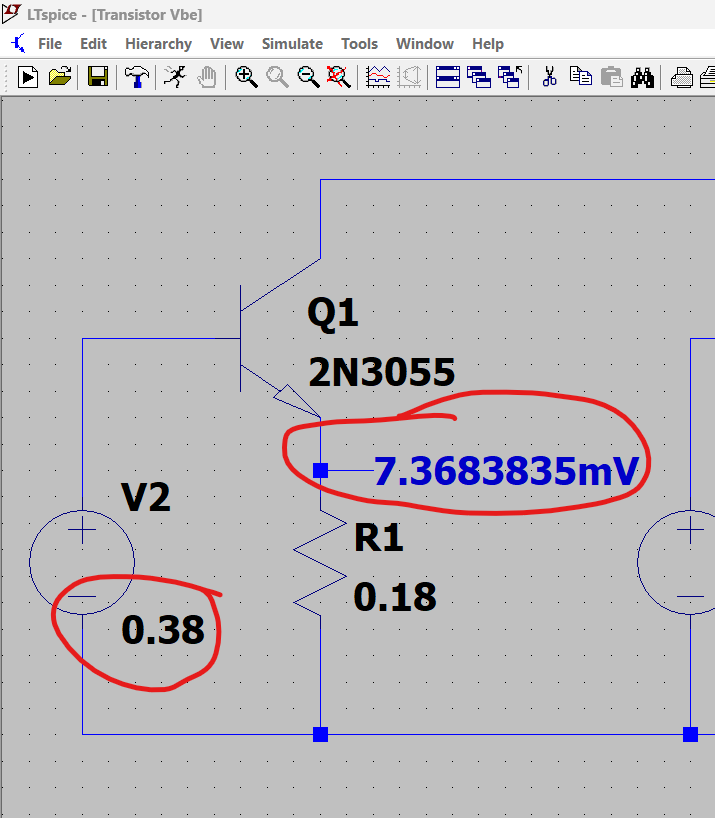Zoom in with the plus magnifier icon
Image resolution: width=715 pixels, height=818 pixels.
[246, 77]
